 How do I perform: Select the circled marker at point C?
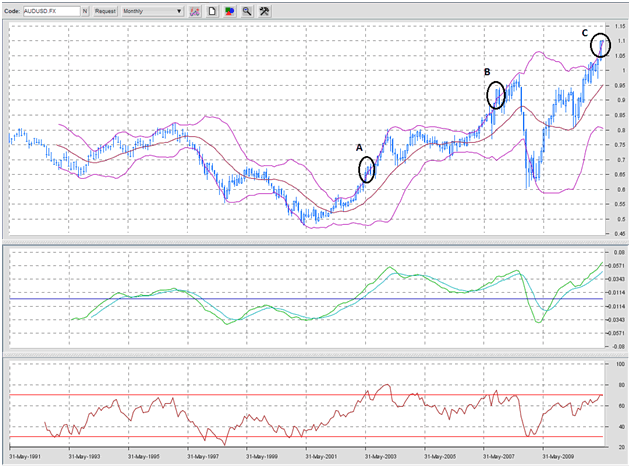600,44
